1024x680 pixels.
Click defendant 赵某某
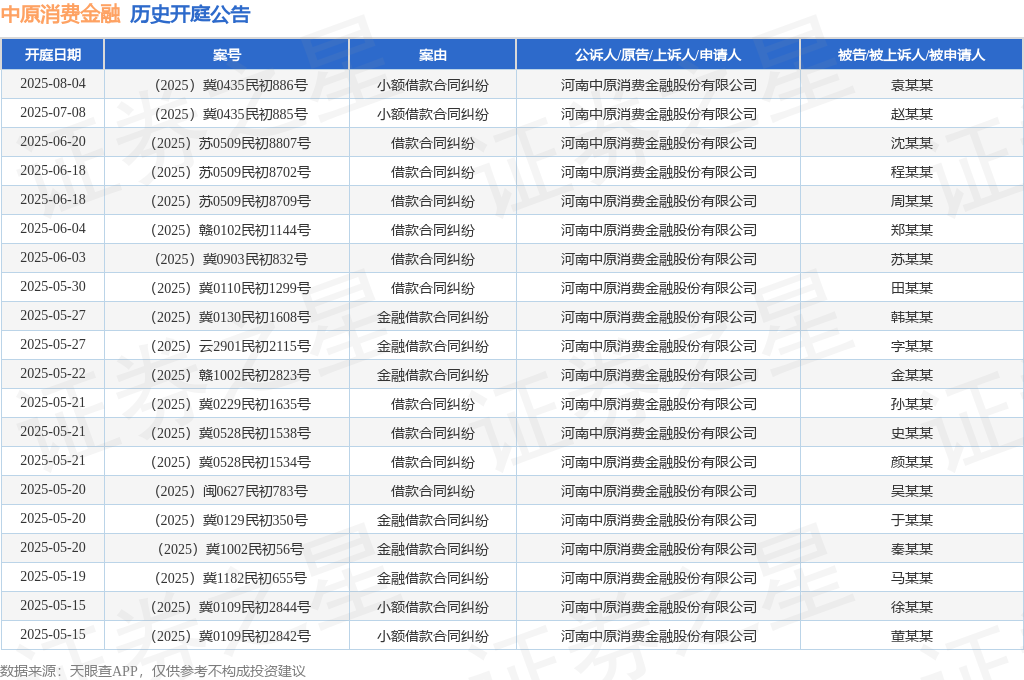click(912, 114)
